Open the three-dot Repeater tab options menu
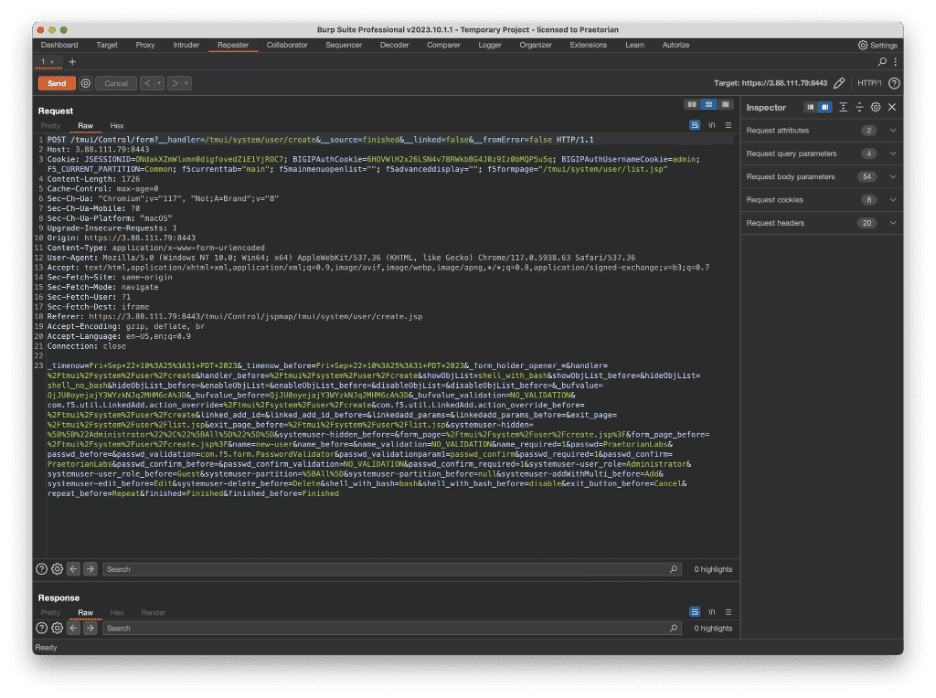936x698 pixels. pos(895,62)
